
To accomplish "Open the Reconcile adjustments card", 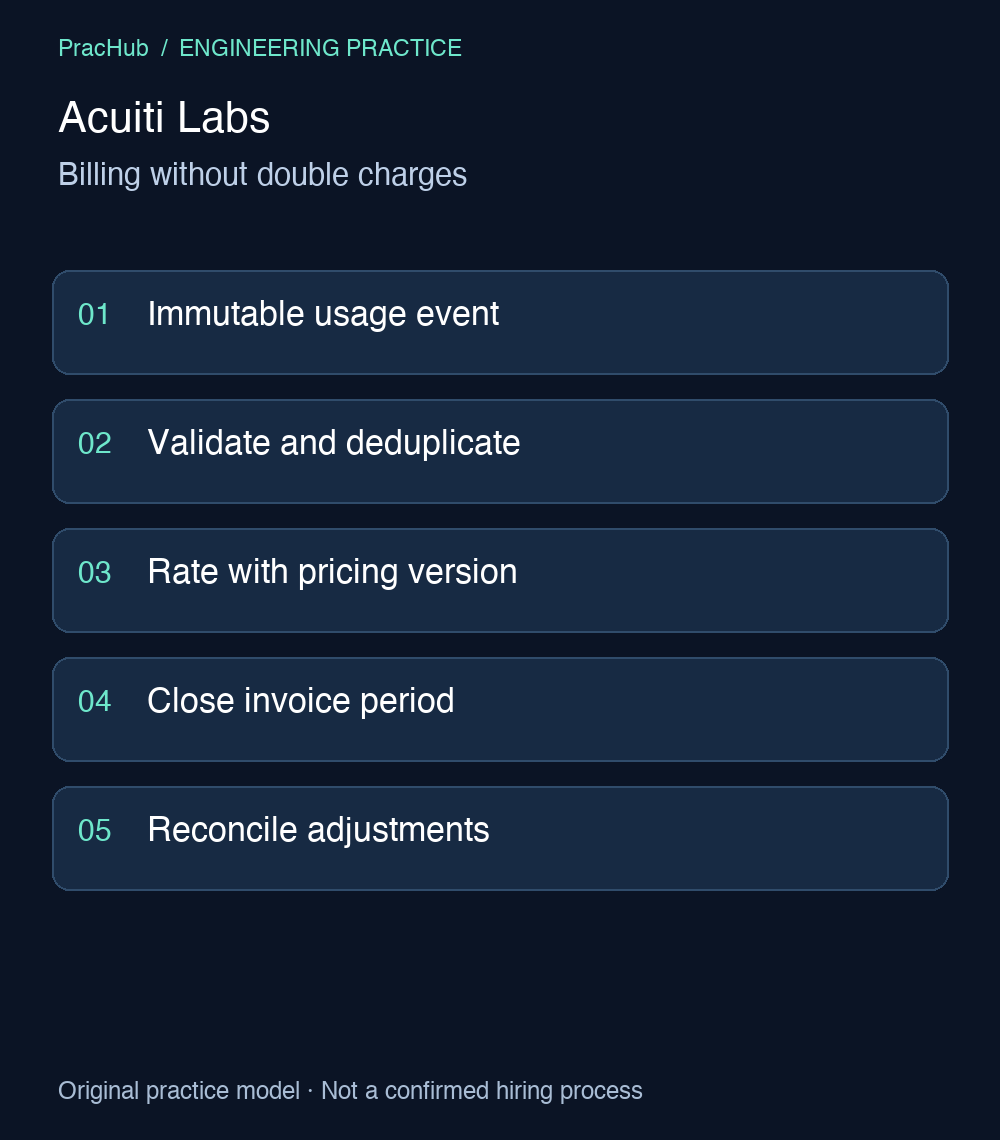I will (500, 838).
